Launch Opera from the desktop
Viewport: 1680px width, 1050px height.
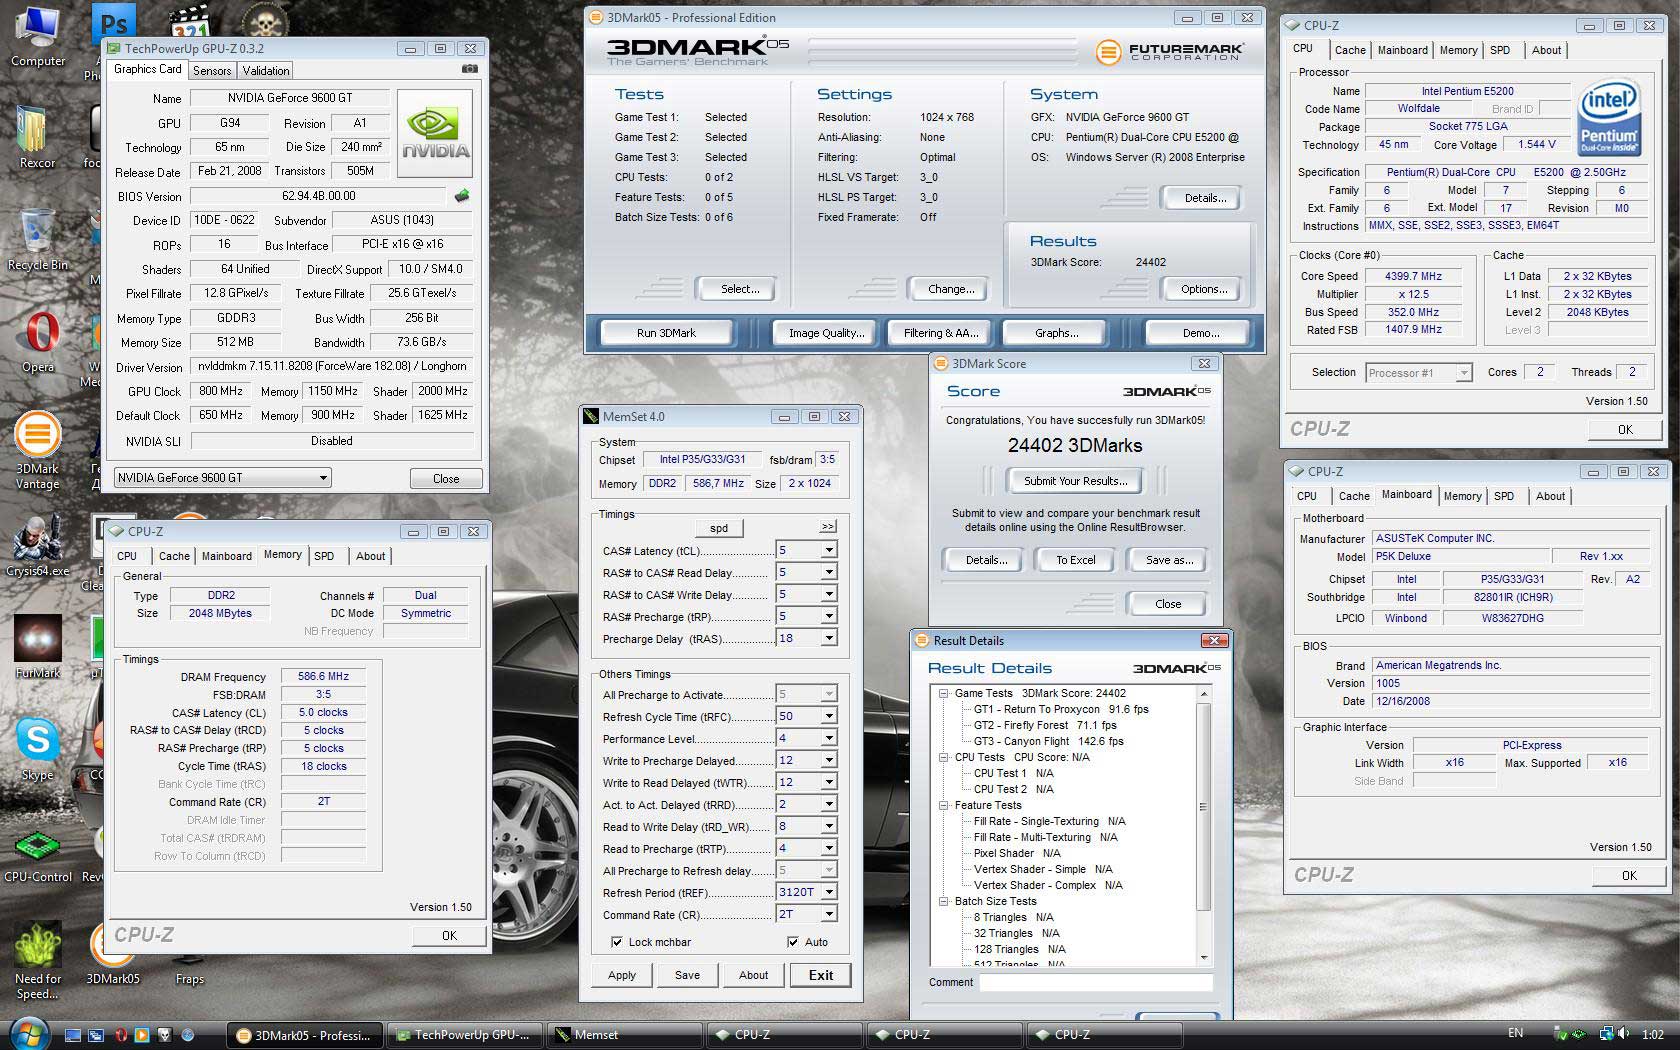(38, 342)
